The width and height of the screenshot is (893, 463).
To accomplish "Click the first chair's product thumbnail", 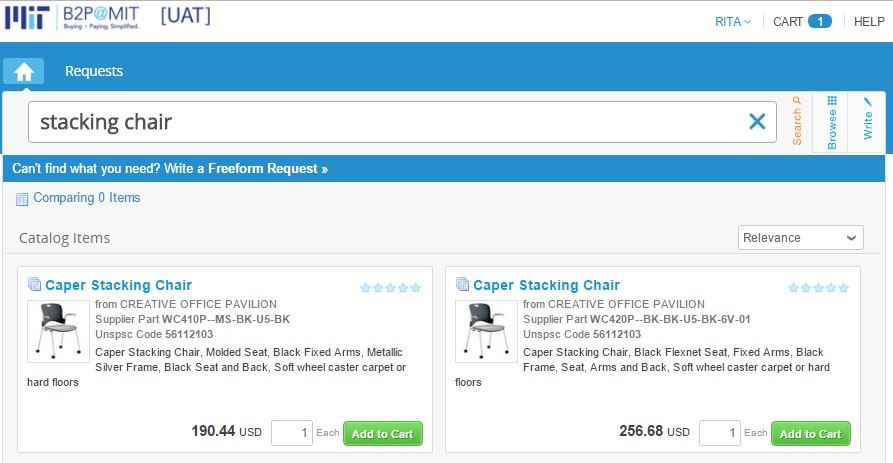I will click(58, 331).
